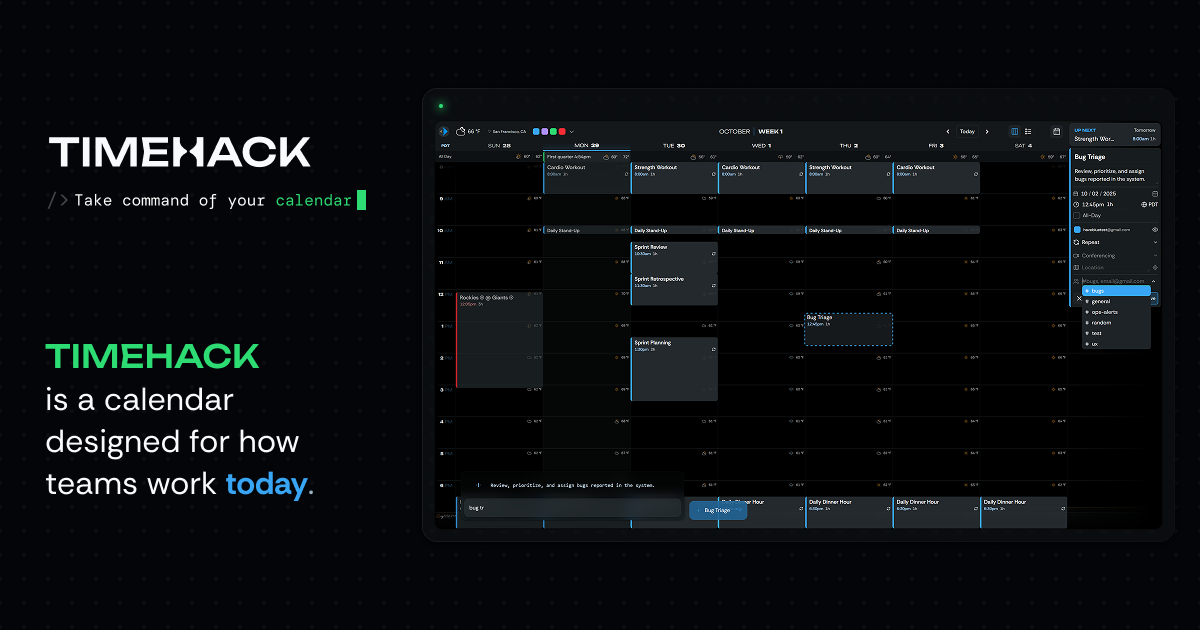The width and height of the screenshot is (1200, 630).
Task: Select the ops-alerts channel option
Action: [x=1116, y=312]
